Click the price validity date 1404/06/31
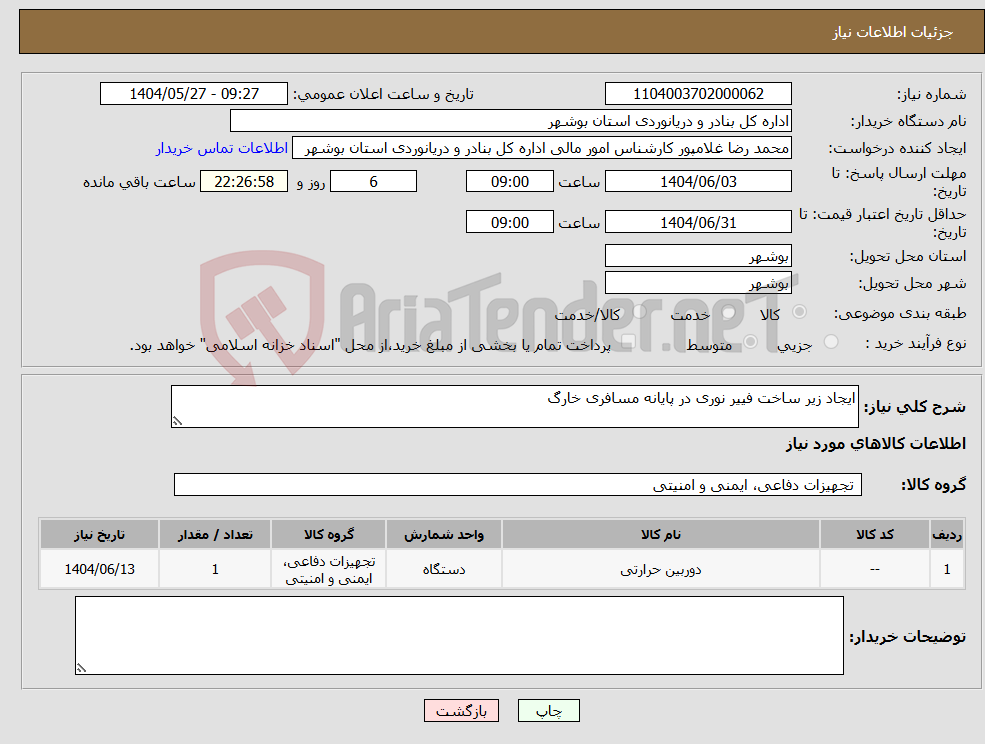 [x=698, y=221]
